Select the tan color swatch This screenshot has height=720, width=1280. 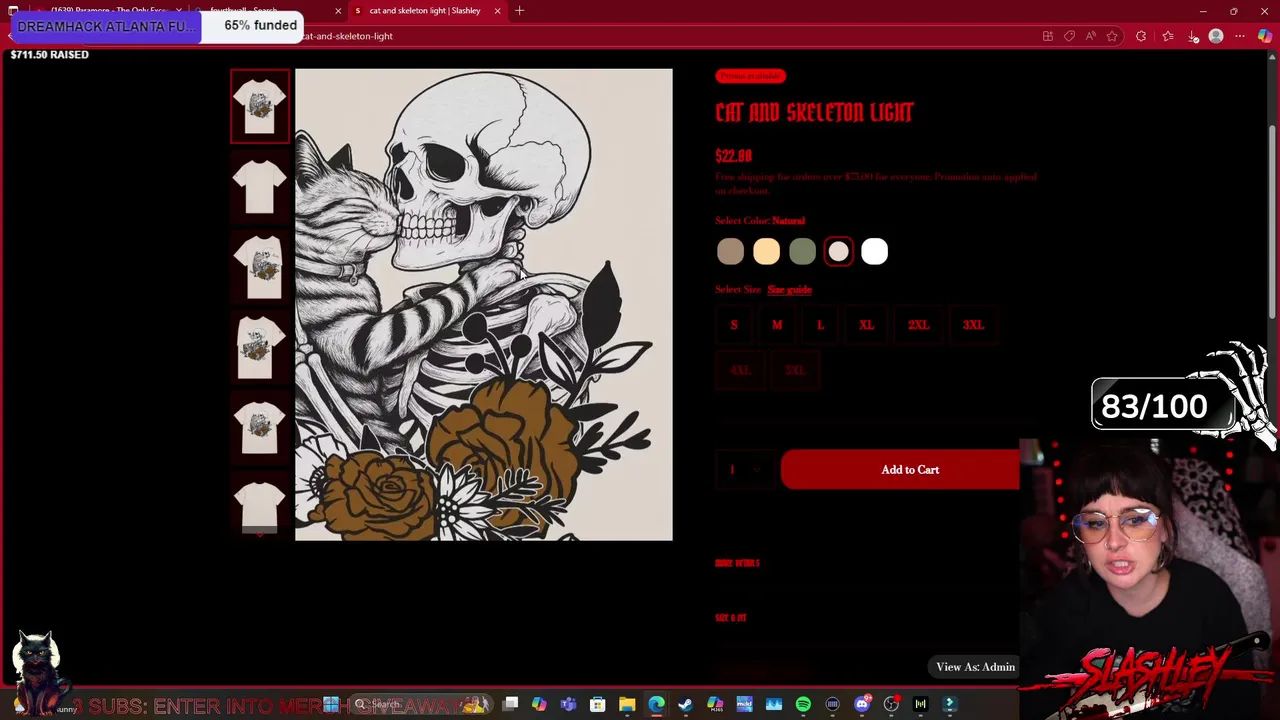730,252
